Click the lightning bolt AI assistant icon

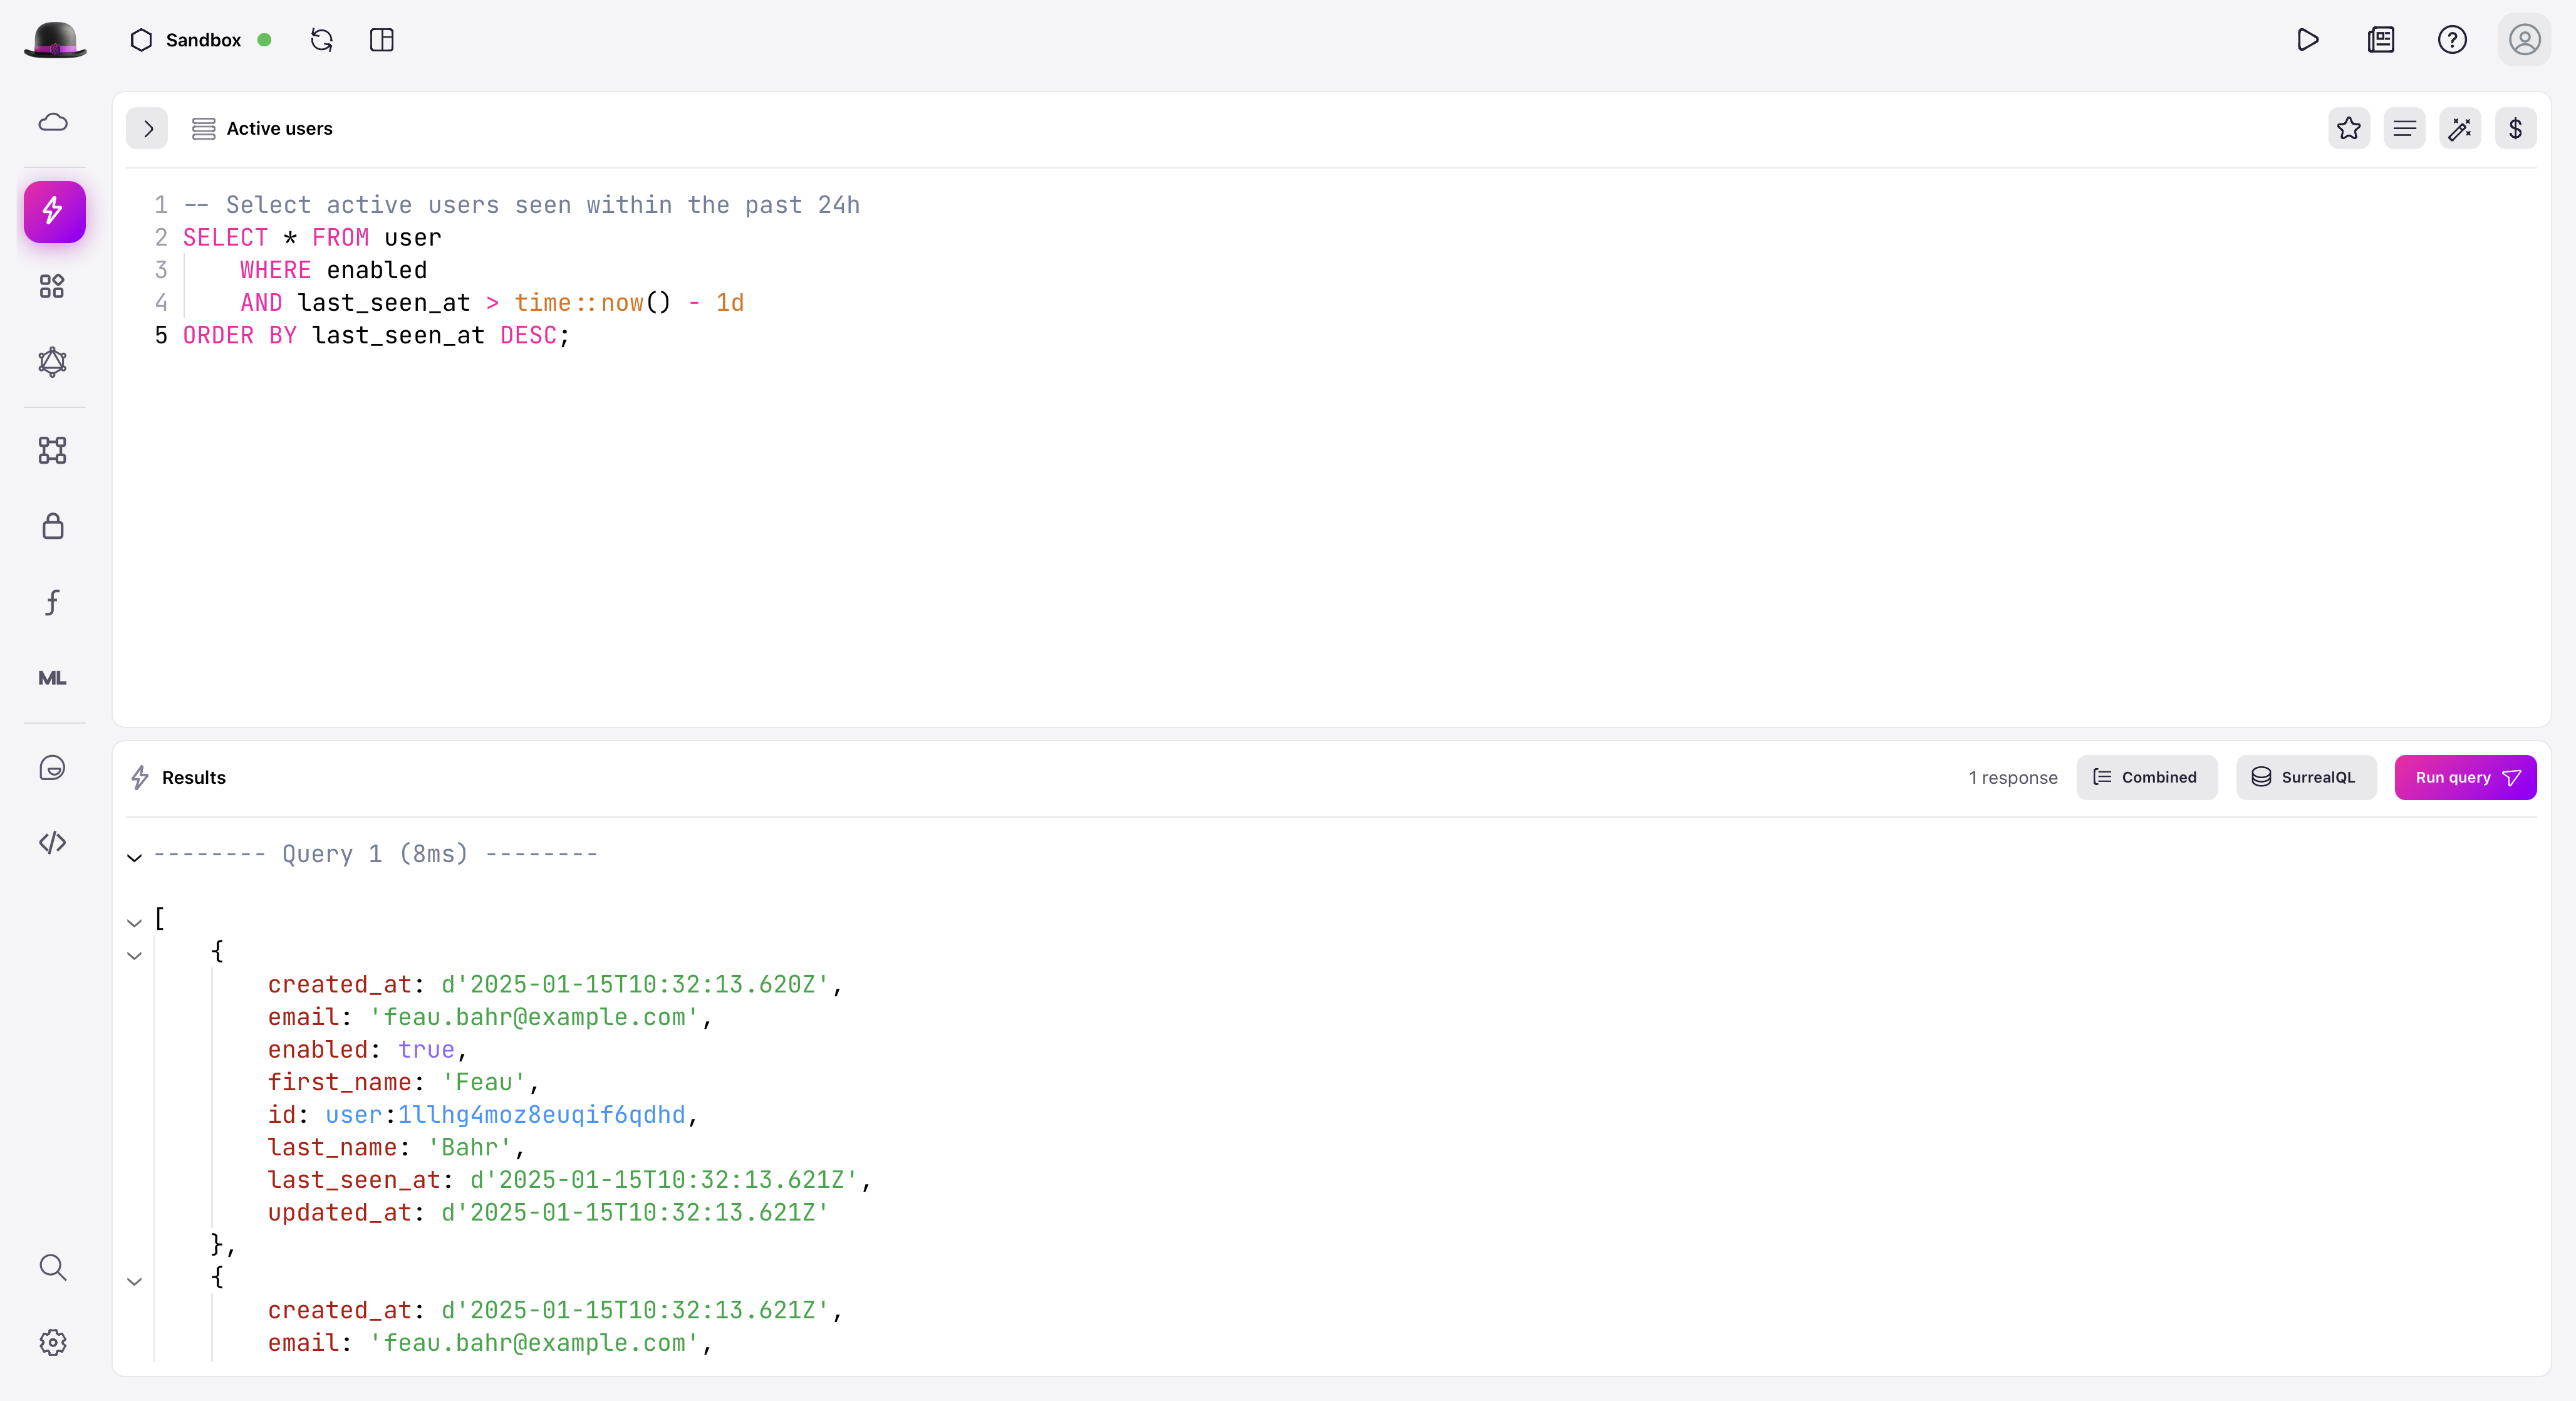[x=53, y=211]
